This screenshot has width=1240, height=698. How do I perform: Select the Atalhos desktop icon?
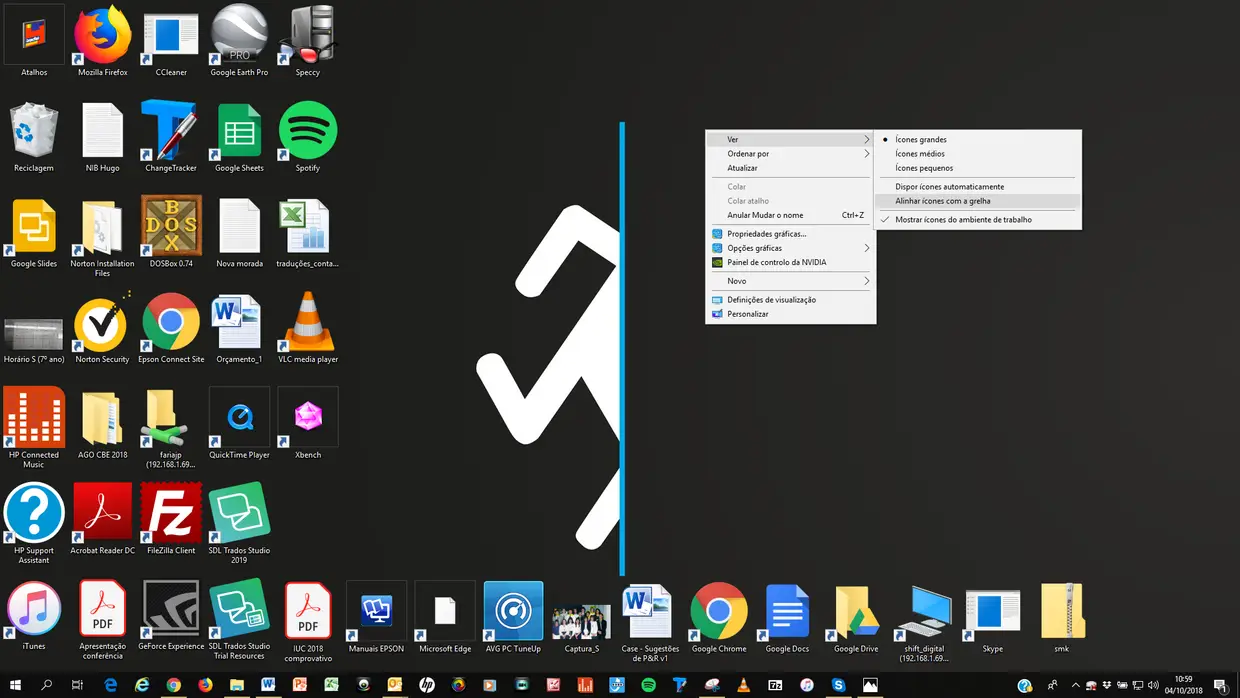34,41
